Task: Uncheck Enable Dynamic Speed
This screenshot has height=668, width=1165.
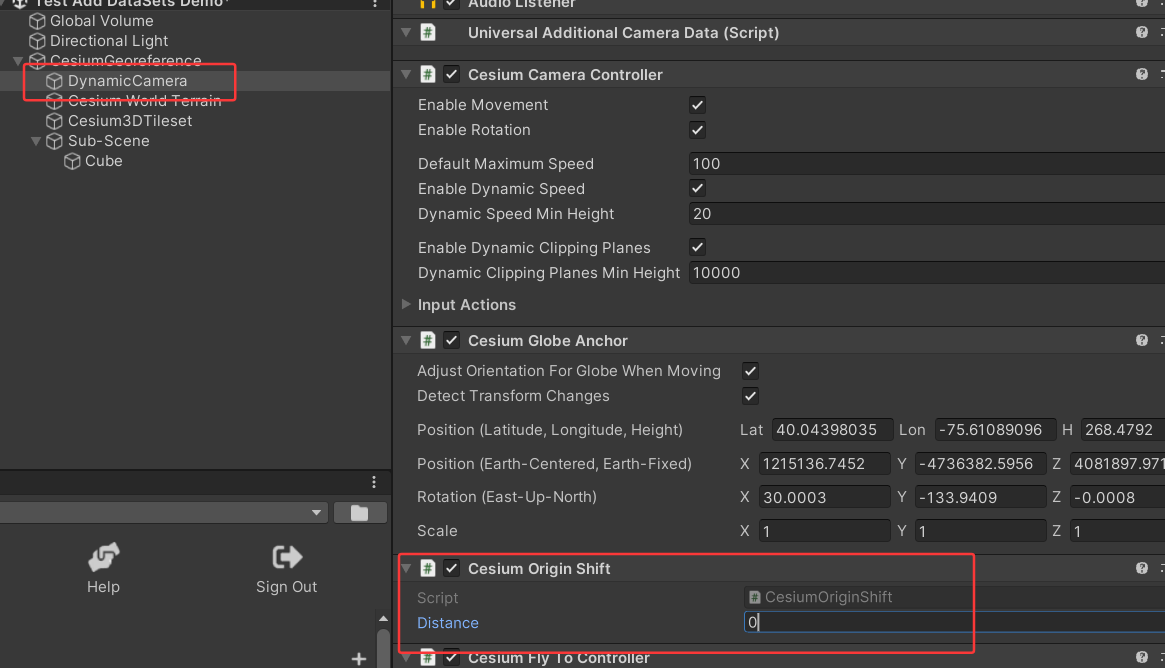Action: pyautogui.click(x=697, y=189)
